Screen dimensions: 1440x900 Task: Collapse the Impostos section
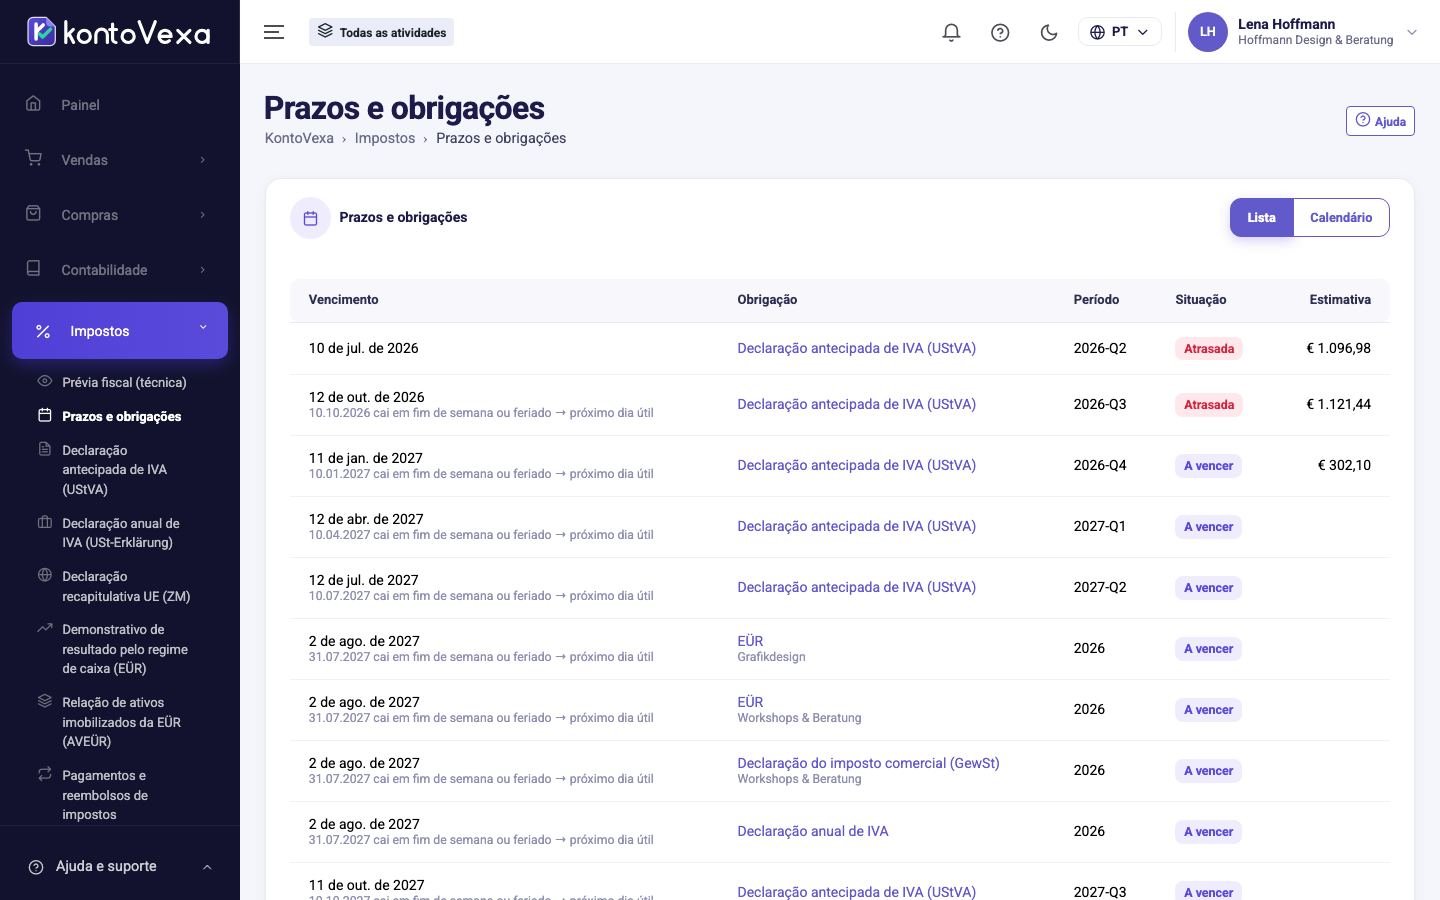120,330
